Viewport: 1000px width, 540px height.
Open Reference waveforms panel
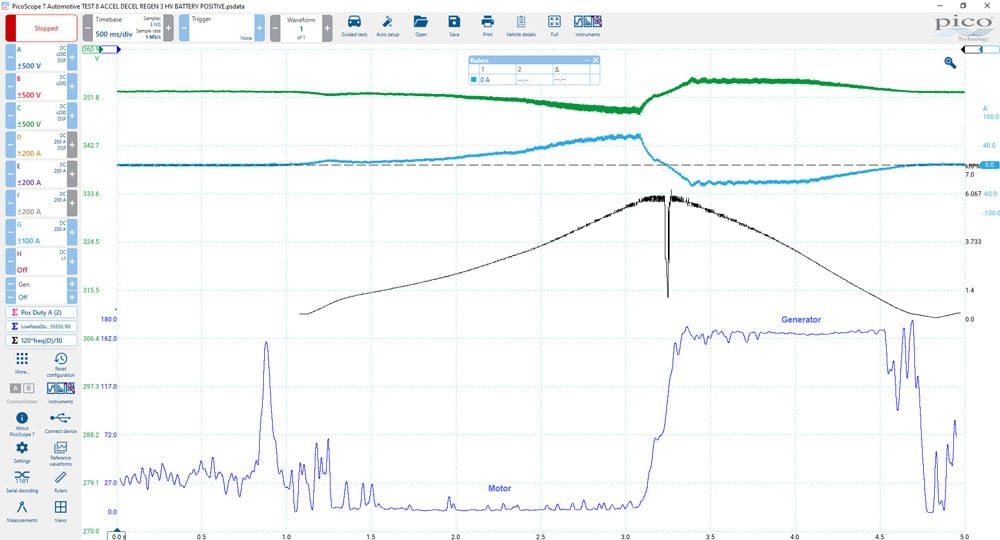(61, 454)
